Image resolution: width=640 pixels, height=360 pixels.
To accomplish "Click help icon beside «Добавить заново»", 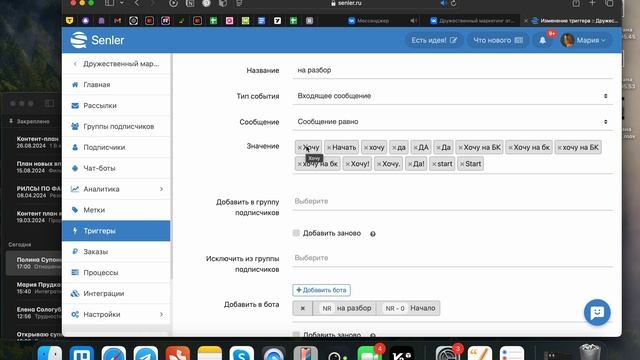I will 373,234.
